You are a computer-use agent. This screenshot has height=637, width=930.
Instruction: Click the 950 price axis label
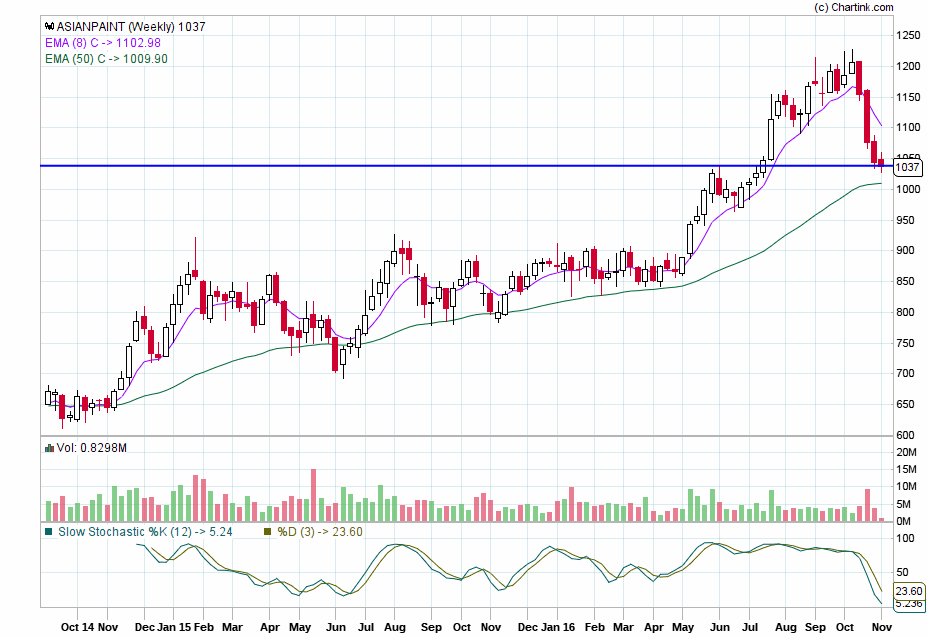[905, 220]
